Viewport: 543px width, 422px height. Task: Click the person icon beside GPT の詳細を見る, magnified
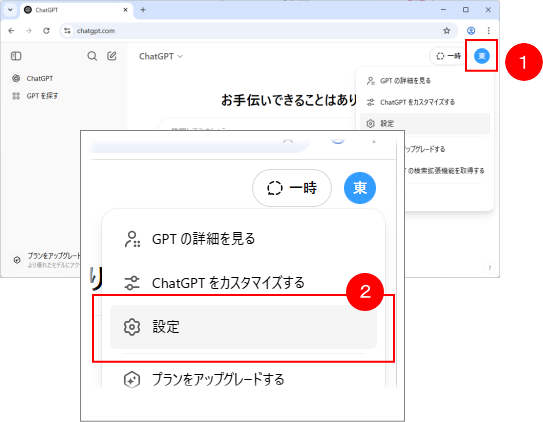132,239
